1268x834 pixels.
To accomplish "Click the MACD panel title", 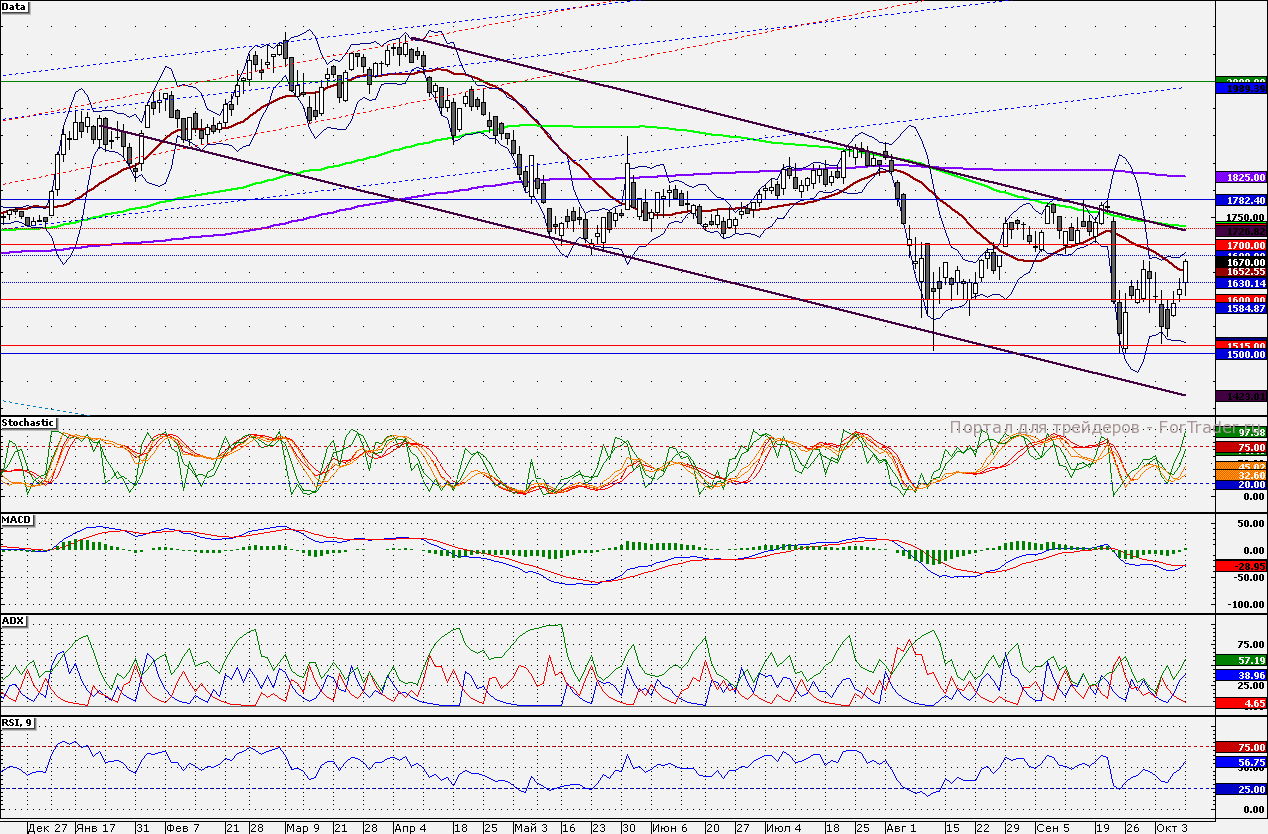I will [17, 519].
